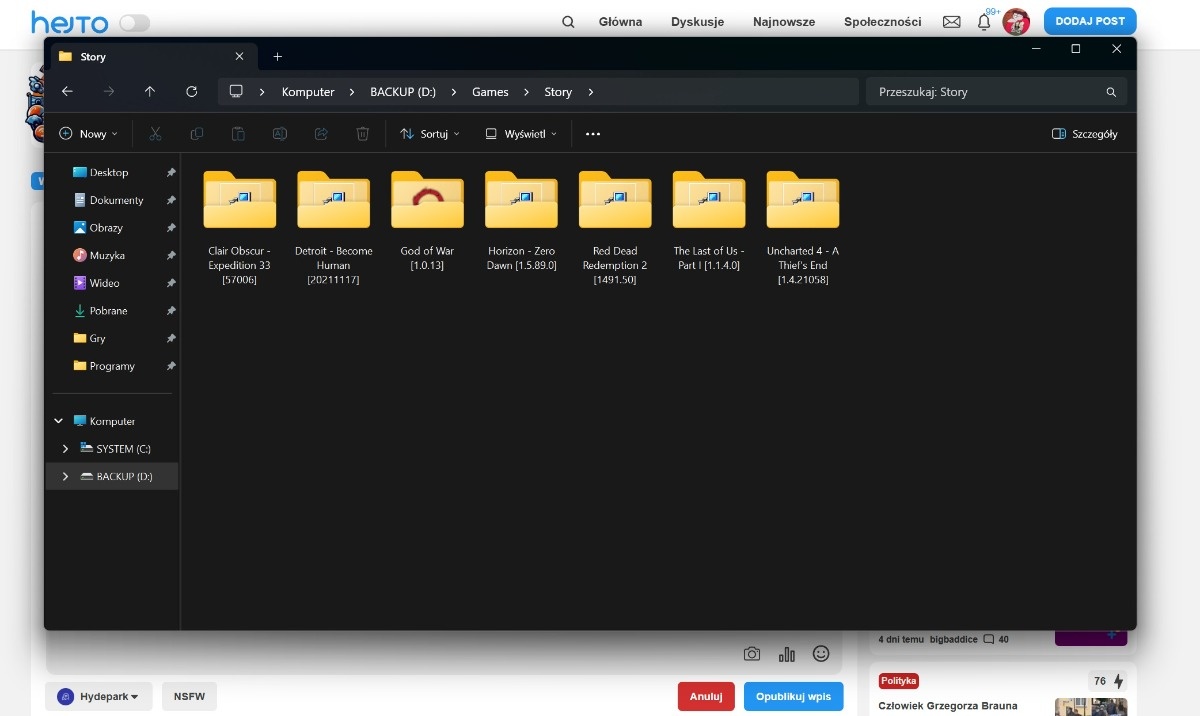Click the Forward arrow in File Explorer
1200x716 pixels.
[x=108, y=91]
